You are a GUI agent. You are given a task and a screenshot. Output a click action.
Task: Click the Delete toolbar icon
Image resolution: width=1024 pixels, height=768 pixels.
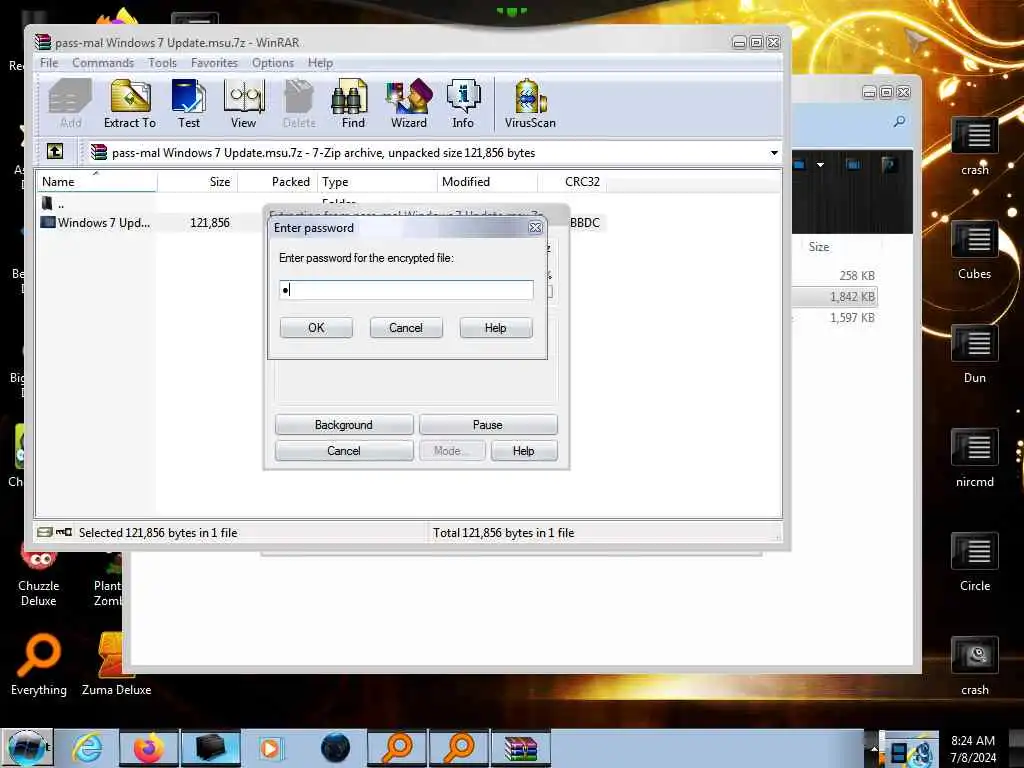(x=299, y=104)
